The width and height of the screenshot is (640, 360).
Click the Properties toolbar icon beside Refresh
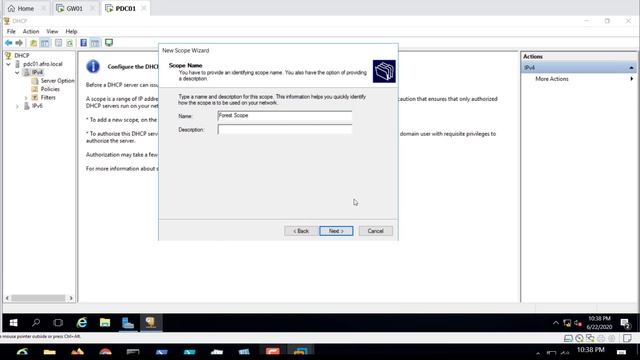[x=58, y=43]
